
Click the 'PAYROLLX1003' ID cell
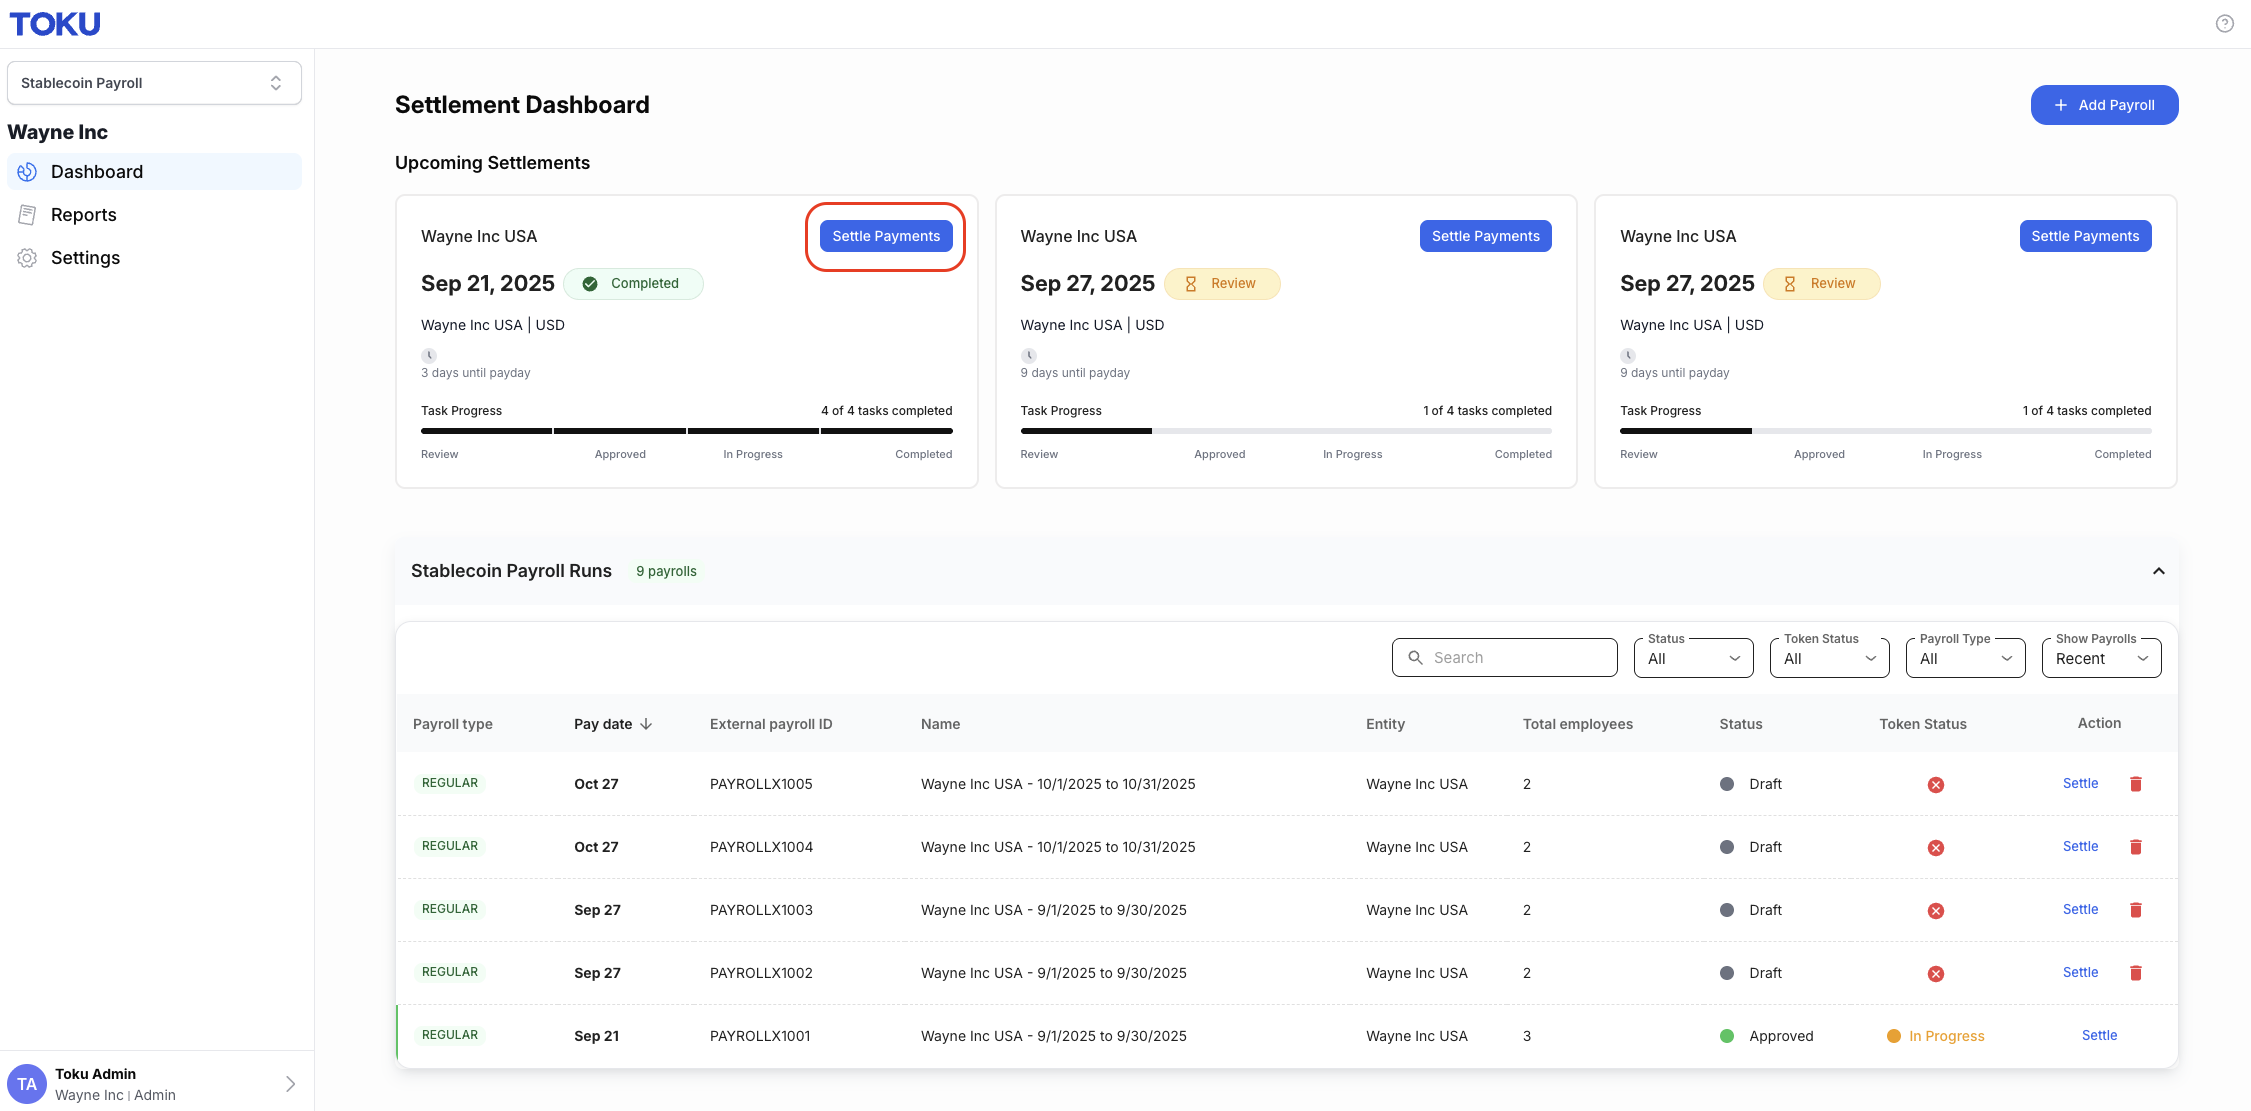(761, 910)
